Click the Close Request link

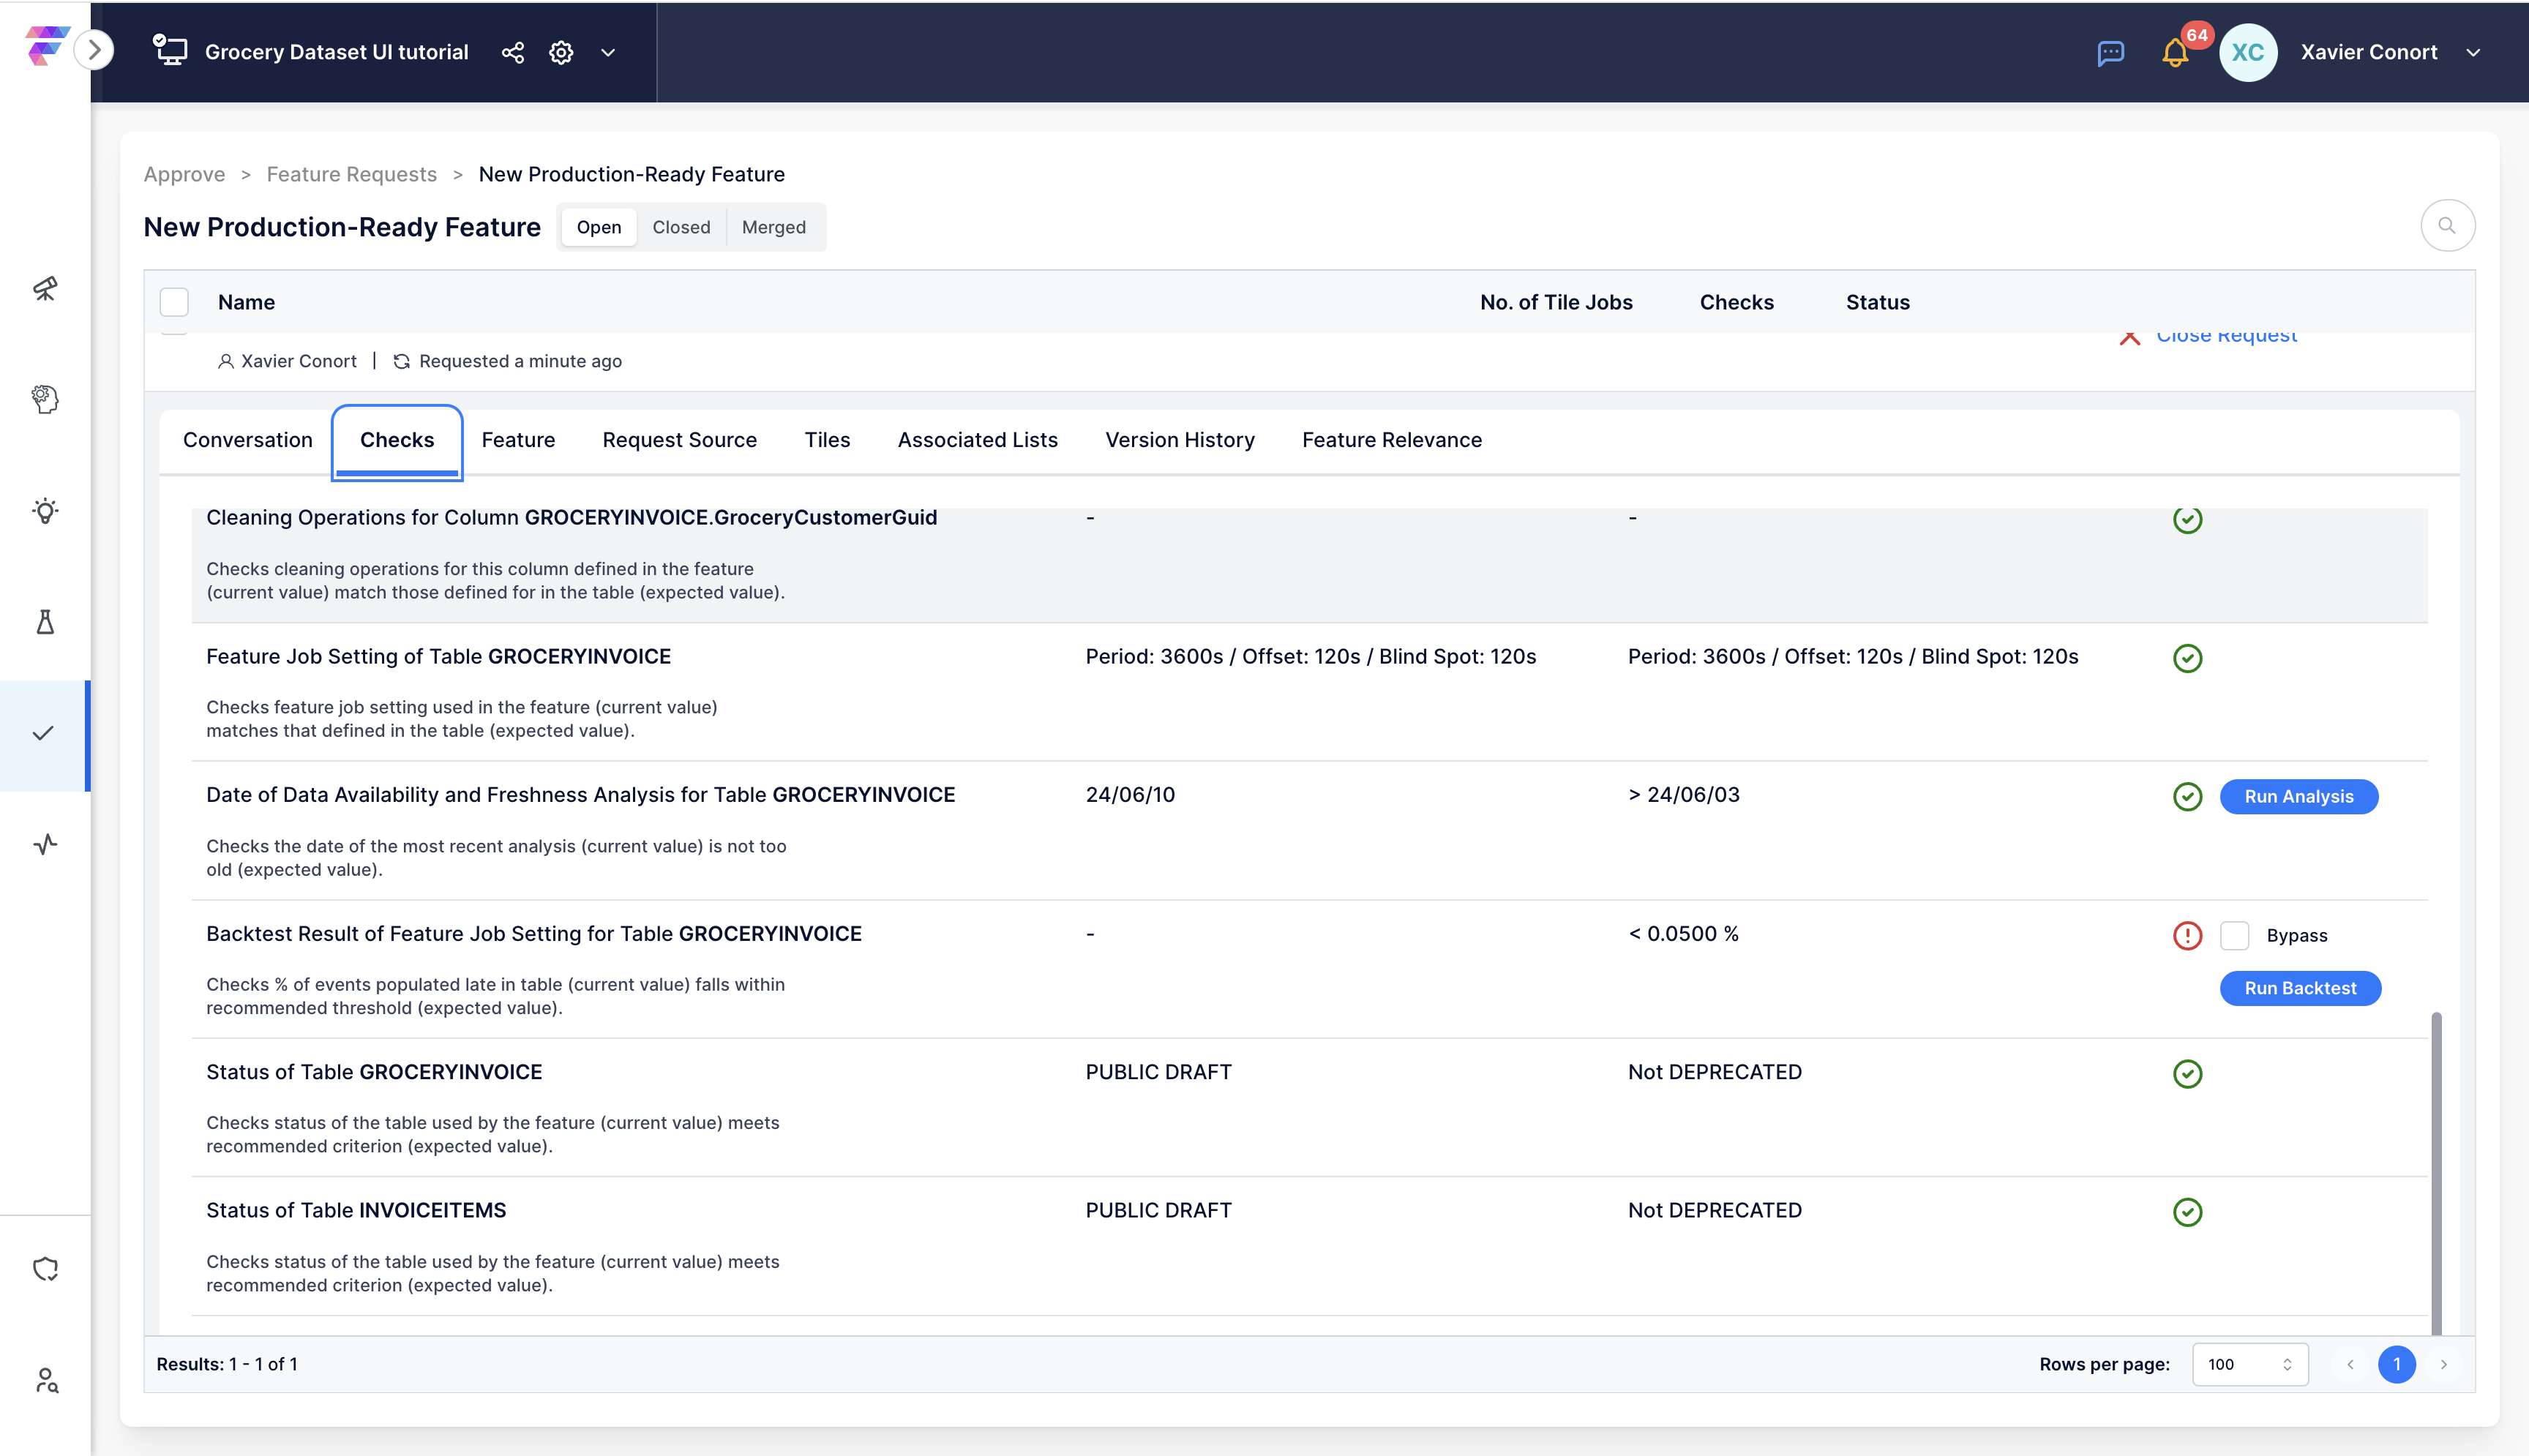2226,338
